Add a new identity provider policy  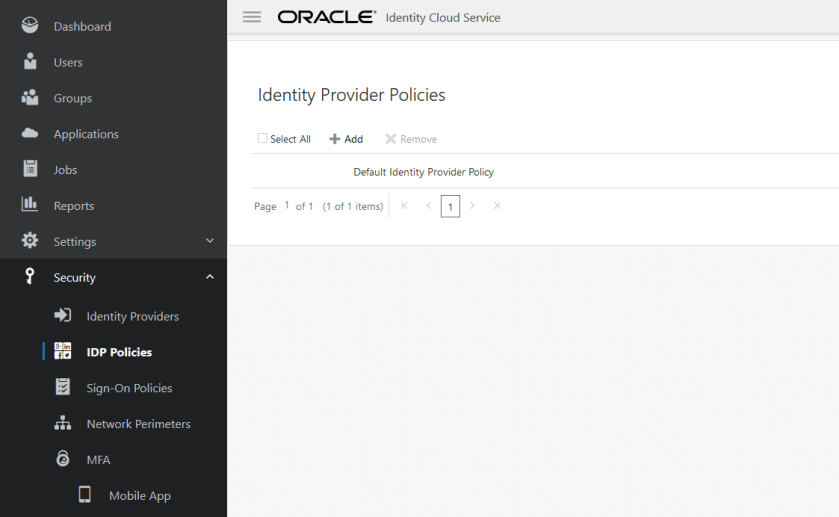(x=346, y=139)
